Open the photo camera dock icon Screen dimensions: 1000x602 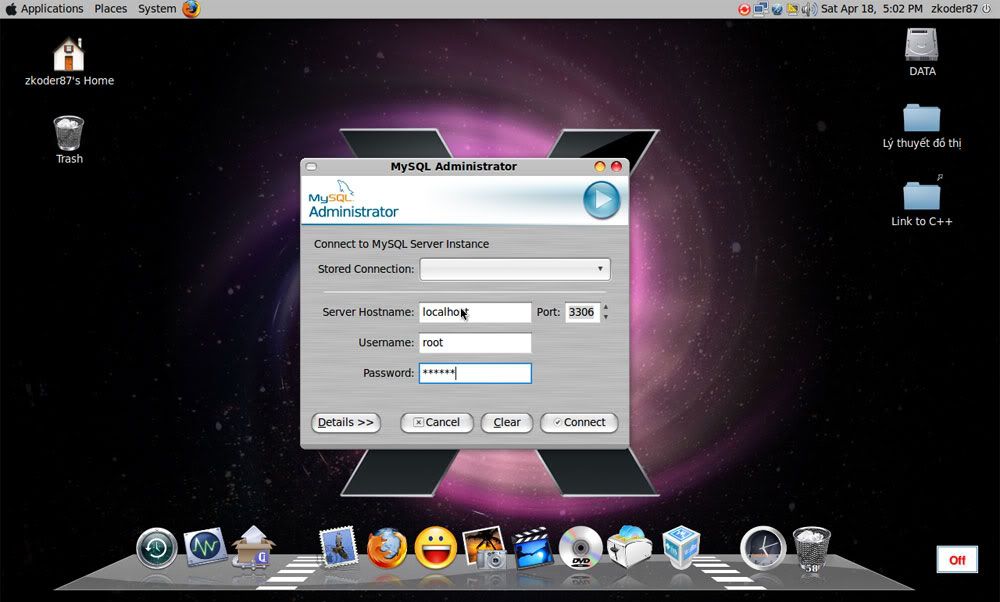pos(484,547)
